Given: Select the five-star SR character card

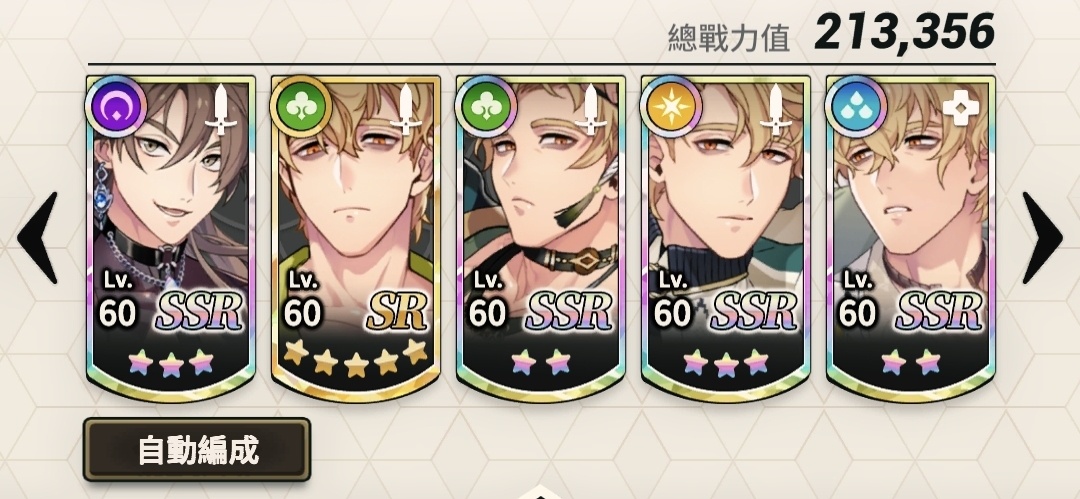Looking at the screenshot, I should click(x=355, y=238).
